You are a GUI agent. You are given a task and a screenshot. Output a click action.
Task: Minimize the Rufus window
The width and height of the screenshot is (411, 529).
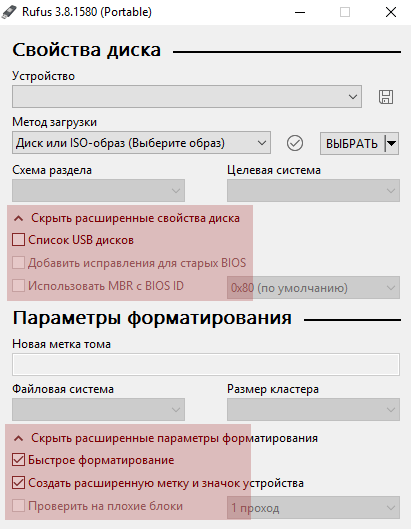[x=300, y=12]
